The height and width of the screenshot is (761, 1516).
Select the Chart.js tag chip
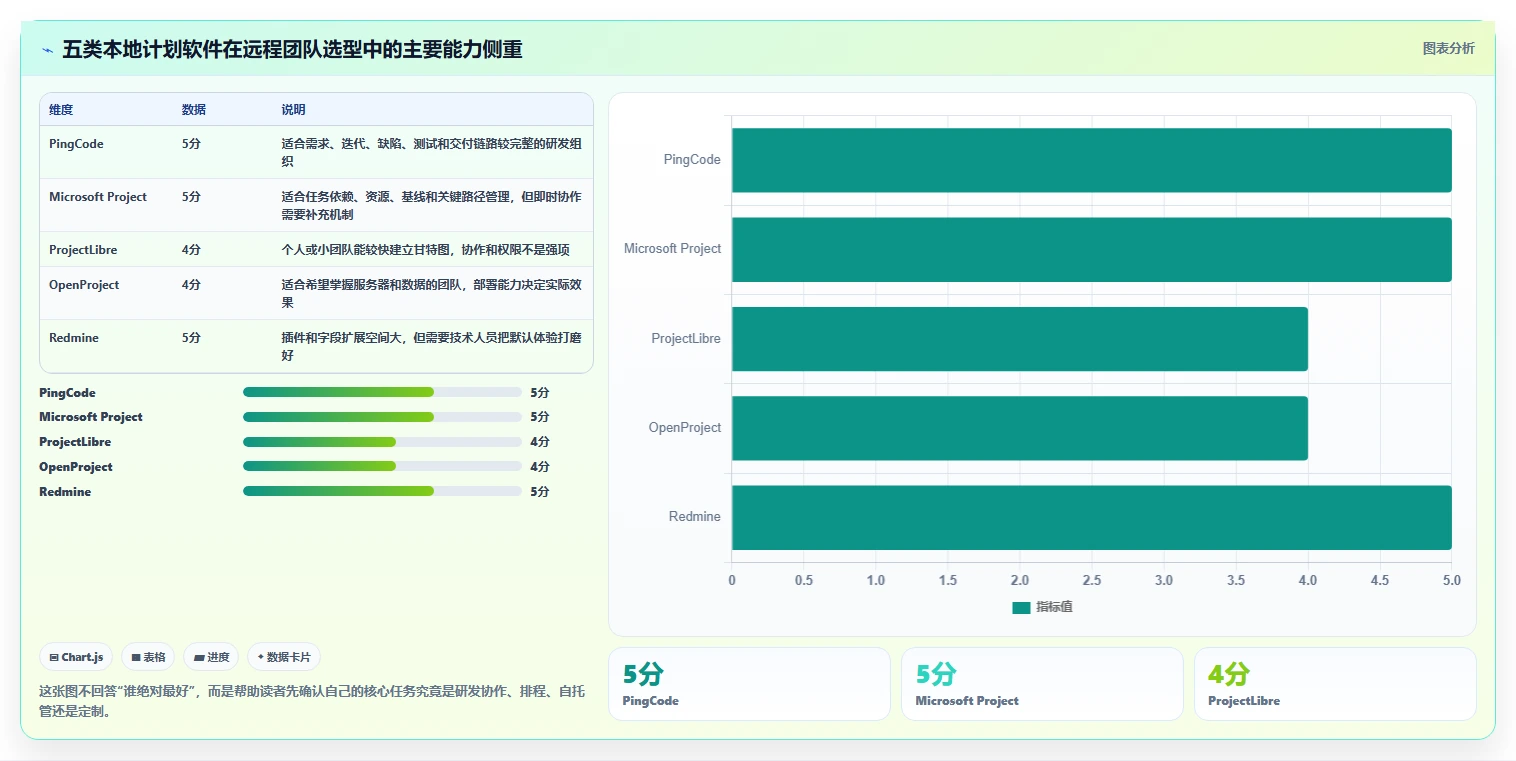click(76, 657)
